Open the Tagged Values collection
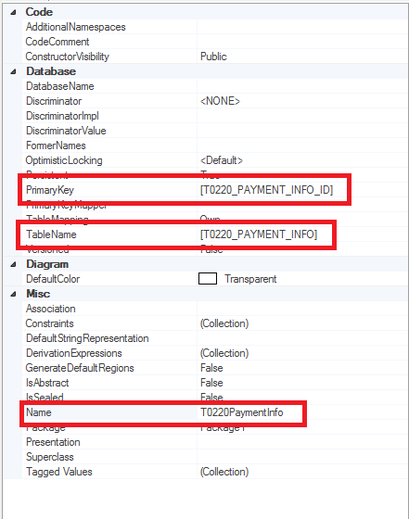The image size is (409, 519). [224, 472]
